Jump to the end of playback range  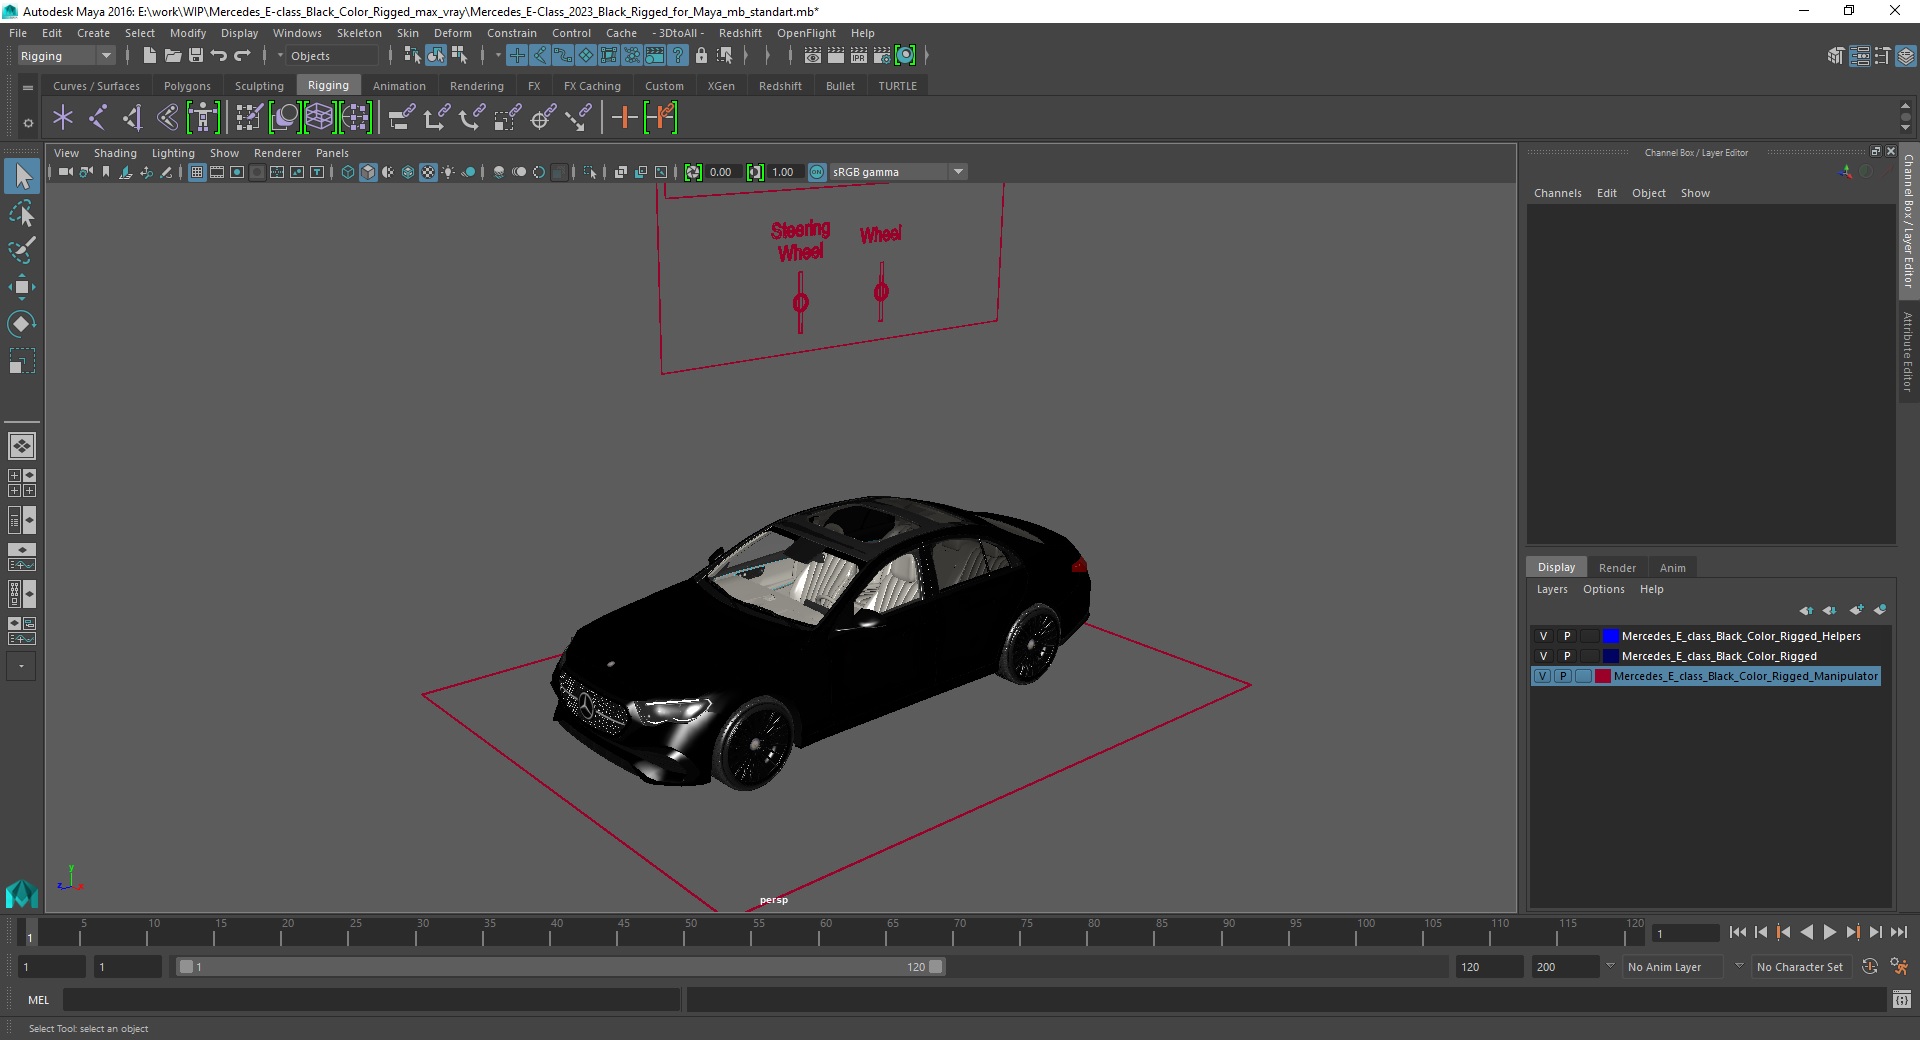pyautogui.click(x=1898, y=932)
